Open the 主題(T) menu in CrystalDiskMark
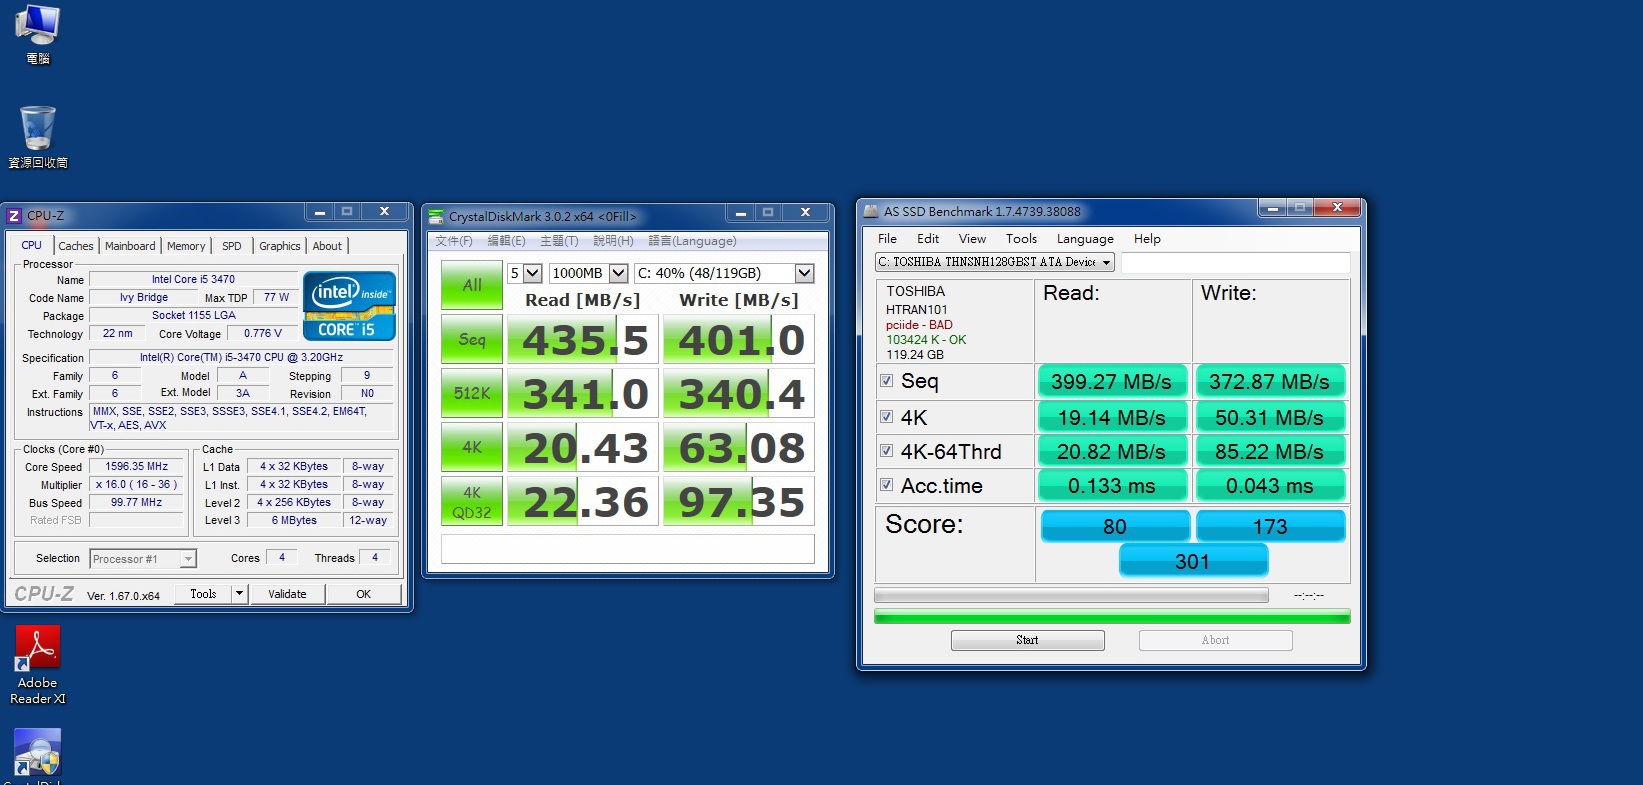This screenshot has height=785, width=1643. pos(559,241)
